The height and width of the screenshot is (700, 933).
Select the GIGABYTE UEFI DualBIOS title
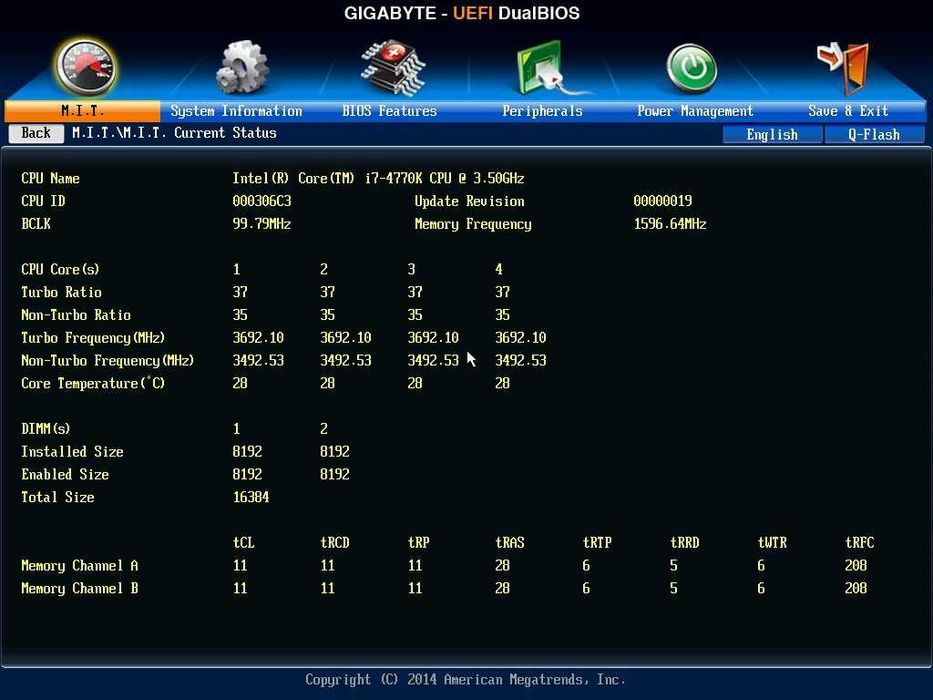point(462,13)
